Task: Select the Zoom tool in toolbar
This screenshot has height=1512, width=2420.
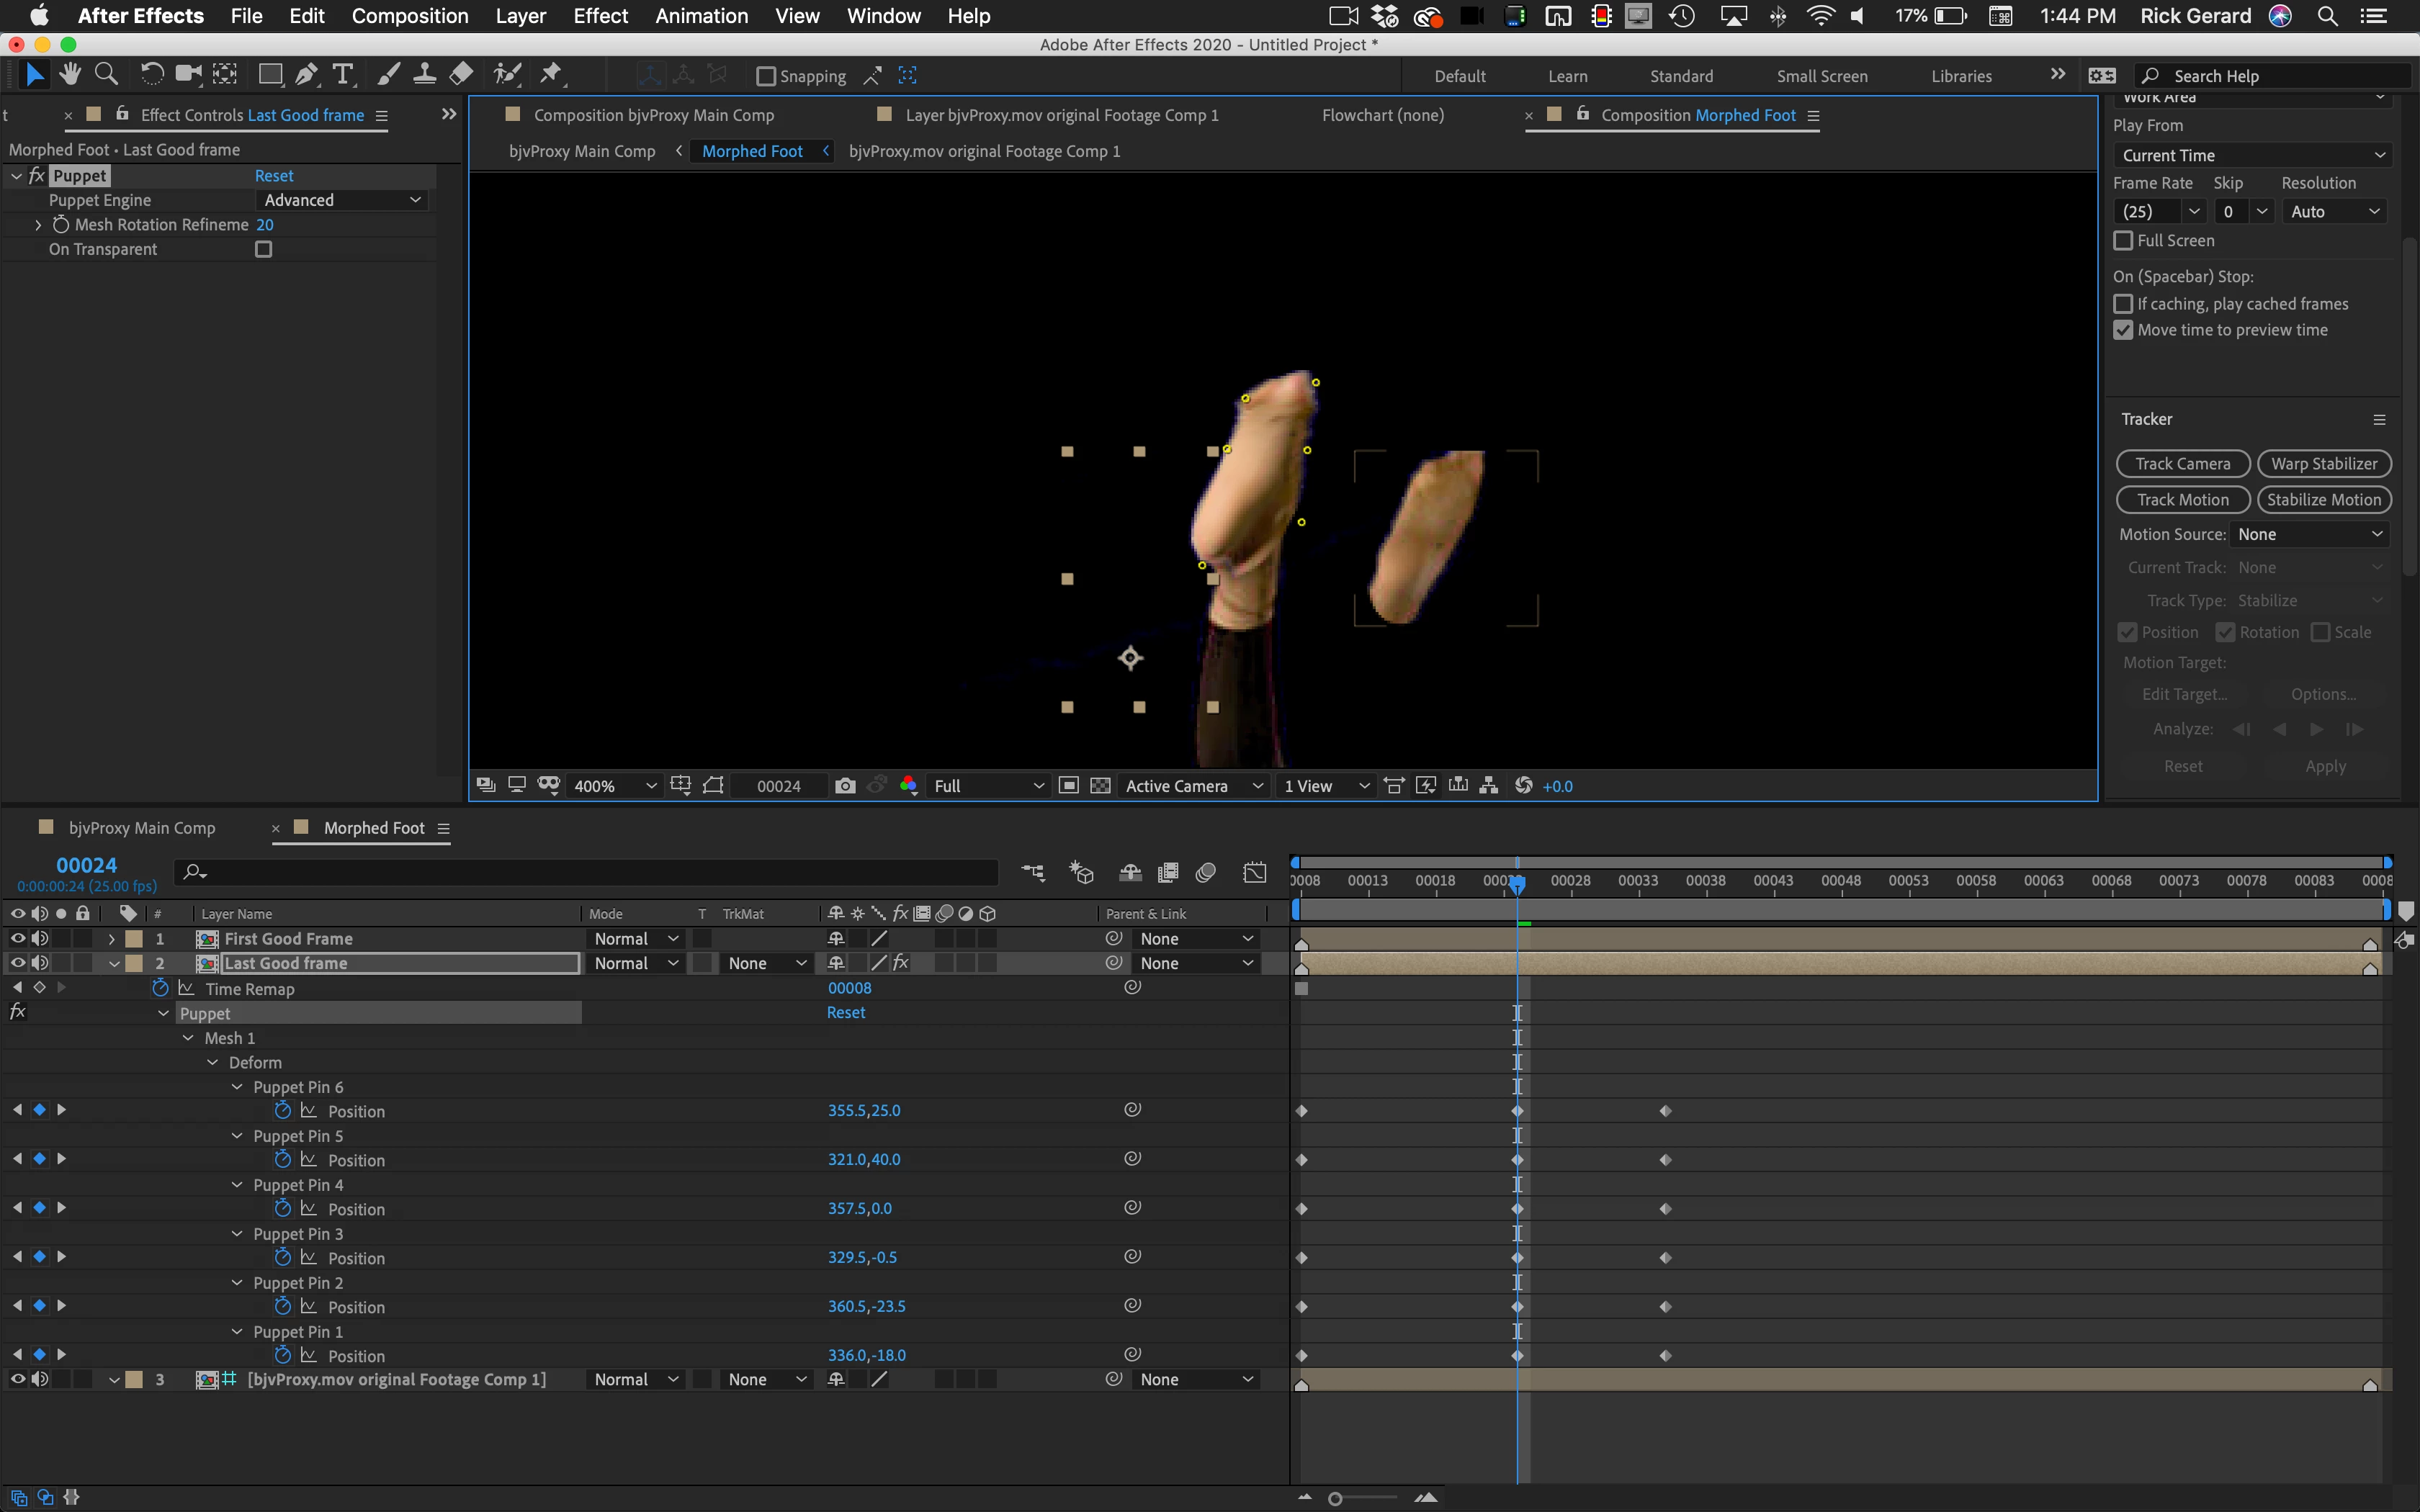Action: pyautogui.click(x=106, y=74)
